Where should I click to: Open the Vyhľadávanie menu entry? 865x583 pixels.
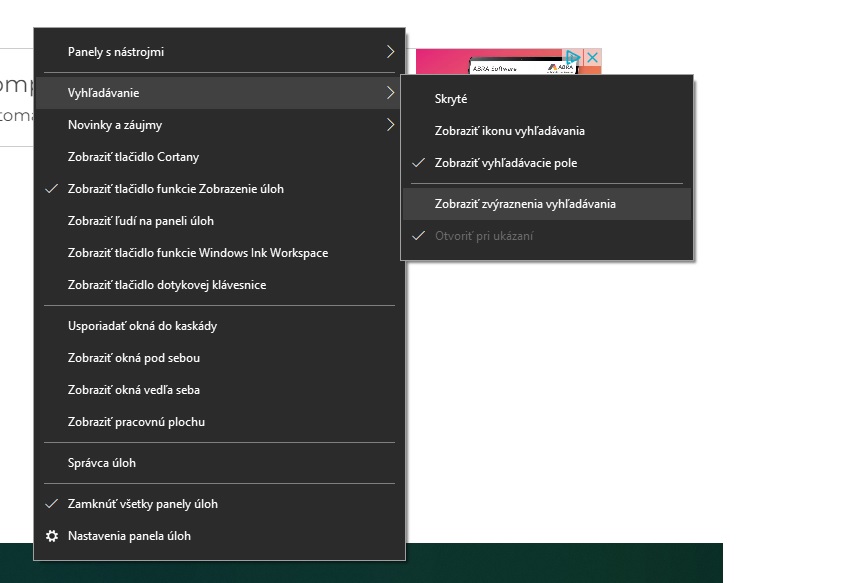tap(220, 93)
